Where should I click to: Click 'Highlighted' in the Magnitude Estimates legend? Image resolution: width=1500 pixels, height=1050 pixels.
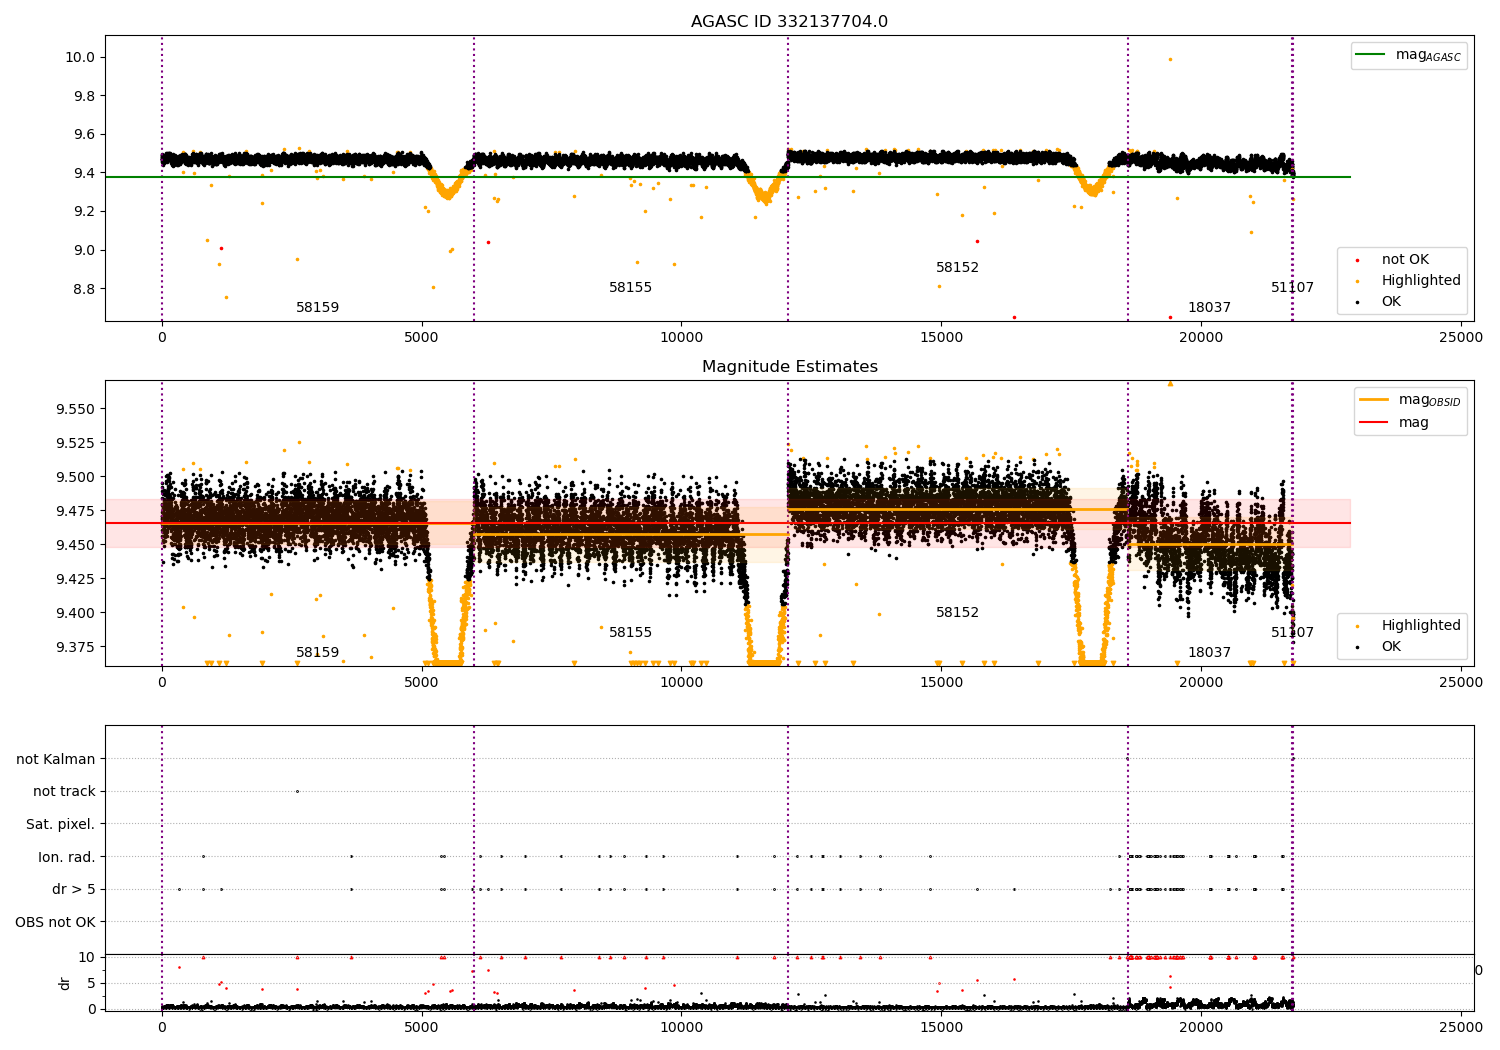(x=1421, y=626)
